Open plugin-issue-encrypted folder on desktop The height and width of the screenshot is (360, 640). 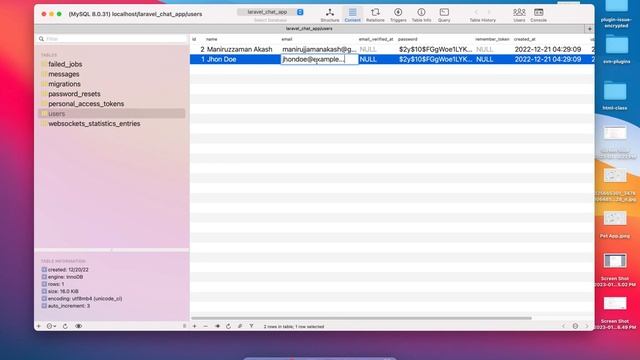(616, 13)
